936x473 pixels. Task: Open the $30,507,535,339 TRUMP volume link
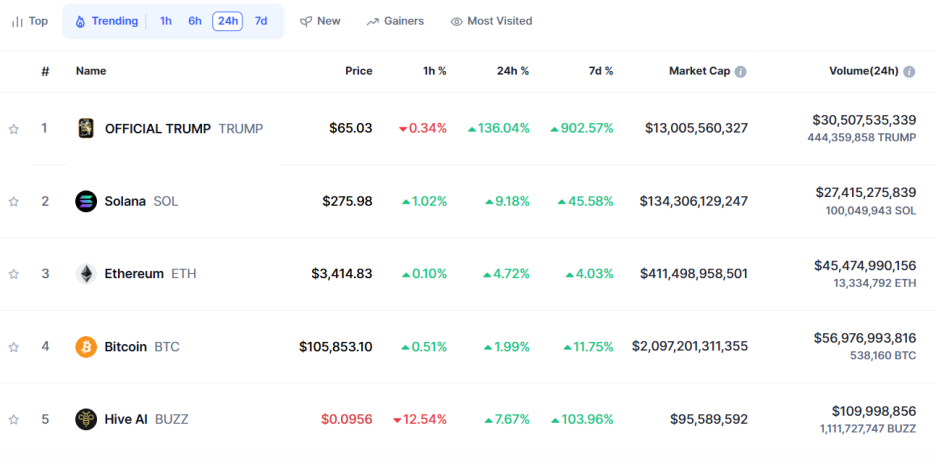(864, 121)
